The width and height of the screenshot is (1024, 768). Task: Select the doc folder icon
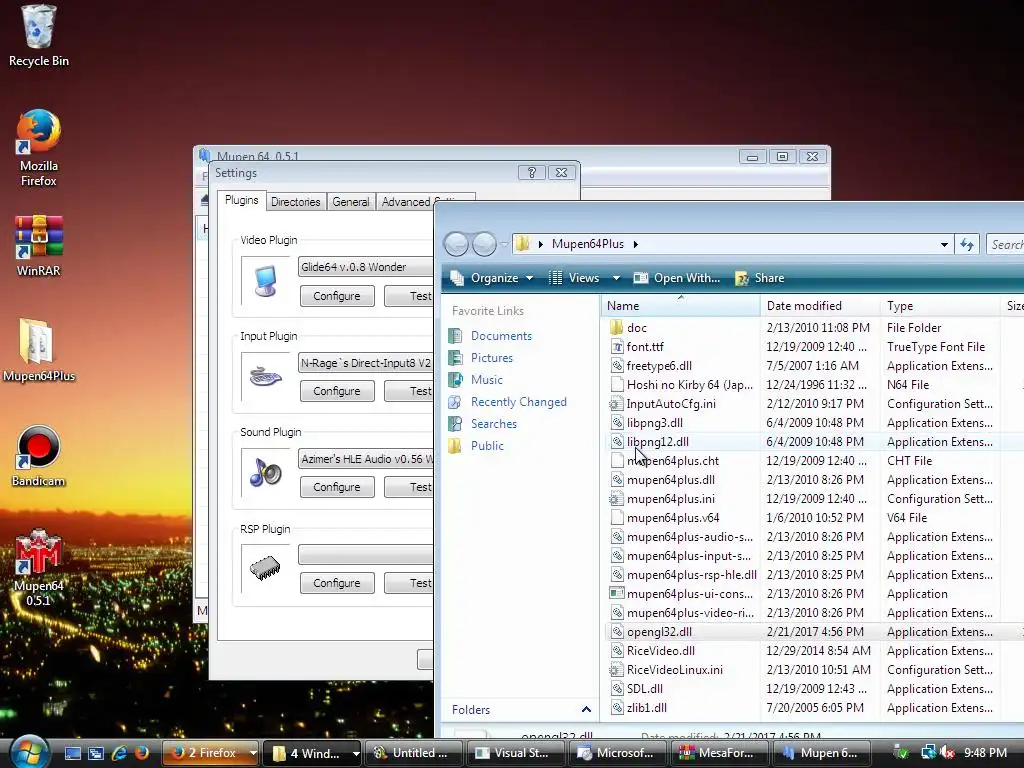(616, 328)
